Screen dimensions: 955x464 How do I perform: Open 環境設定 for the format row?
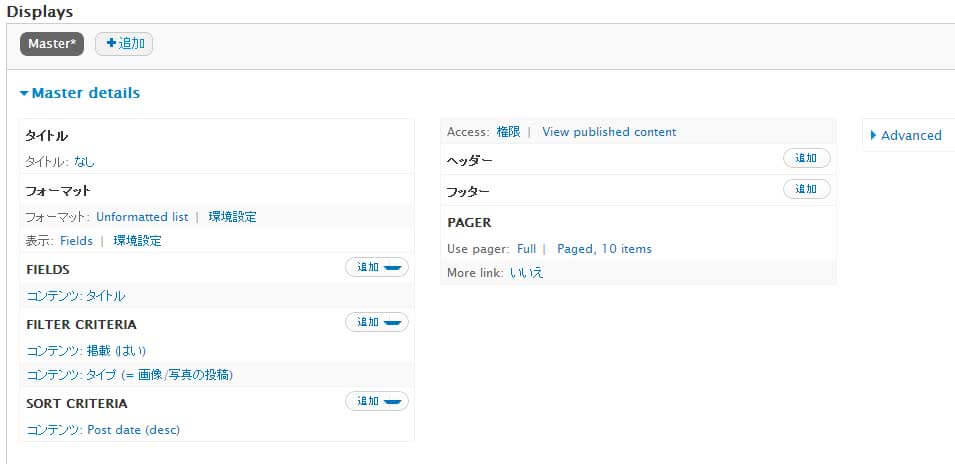(232, 216)
